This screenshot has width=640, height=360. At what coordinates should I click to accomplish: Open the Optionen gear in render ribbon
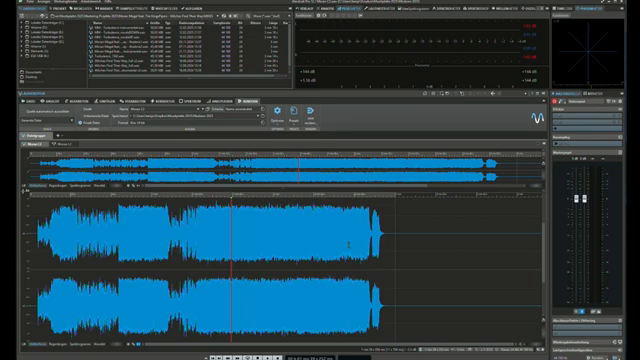277,111
